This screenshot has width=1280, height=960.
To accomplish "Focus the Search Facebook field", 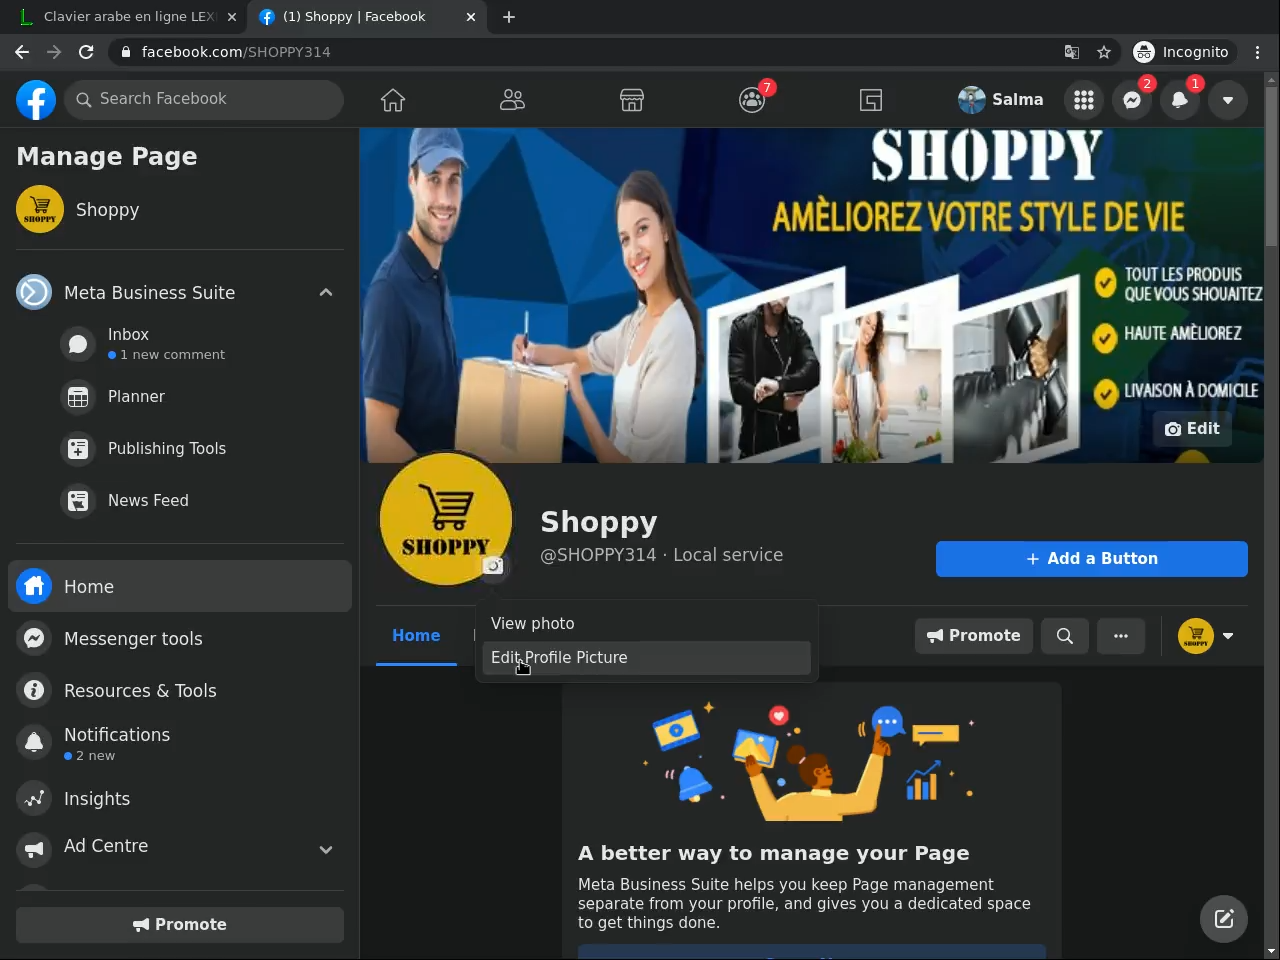I will (204, 99).
